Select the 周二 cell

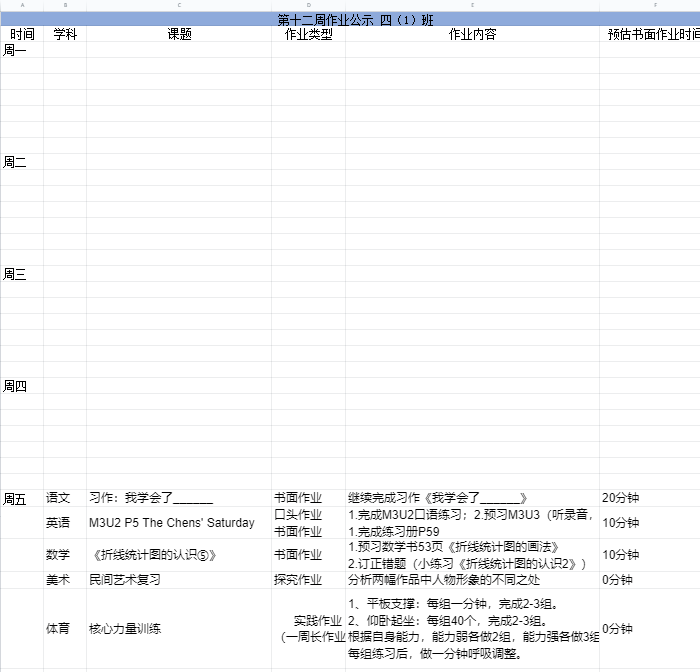click(22, 162)
